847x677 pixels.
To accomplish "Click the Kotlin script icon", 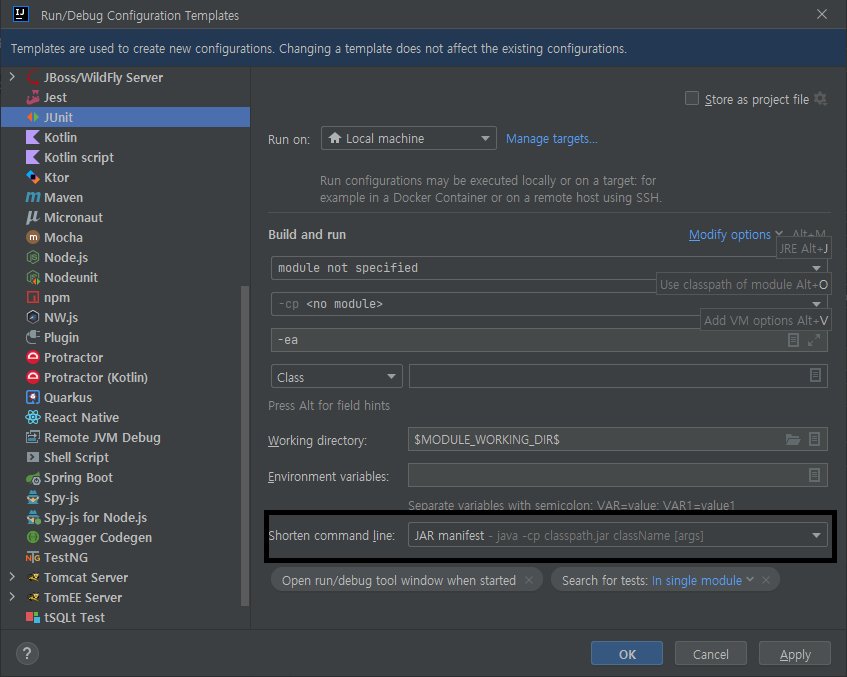I will [x=33, y=157].
